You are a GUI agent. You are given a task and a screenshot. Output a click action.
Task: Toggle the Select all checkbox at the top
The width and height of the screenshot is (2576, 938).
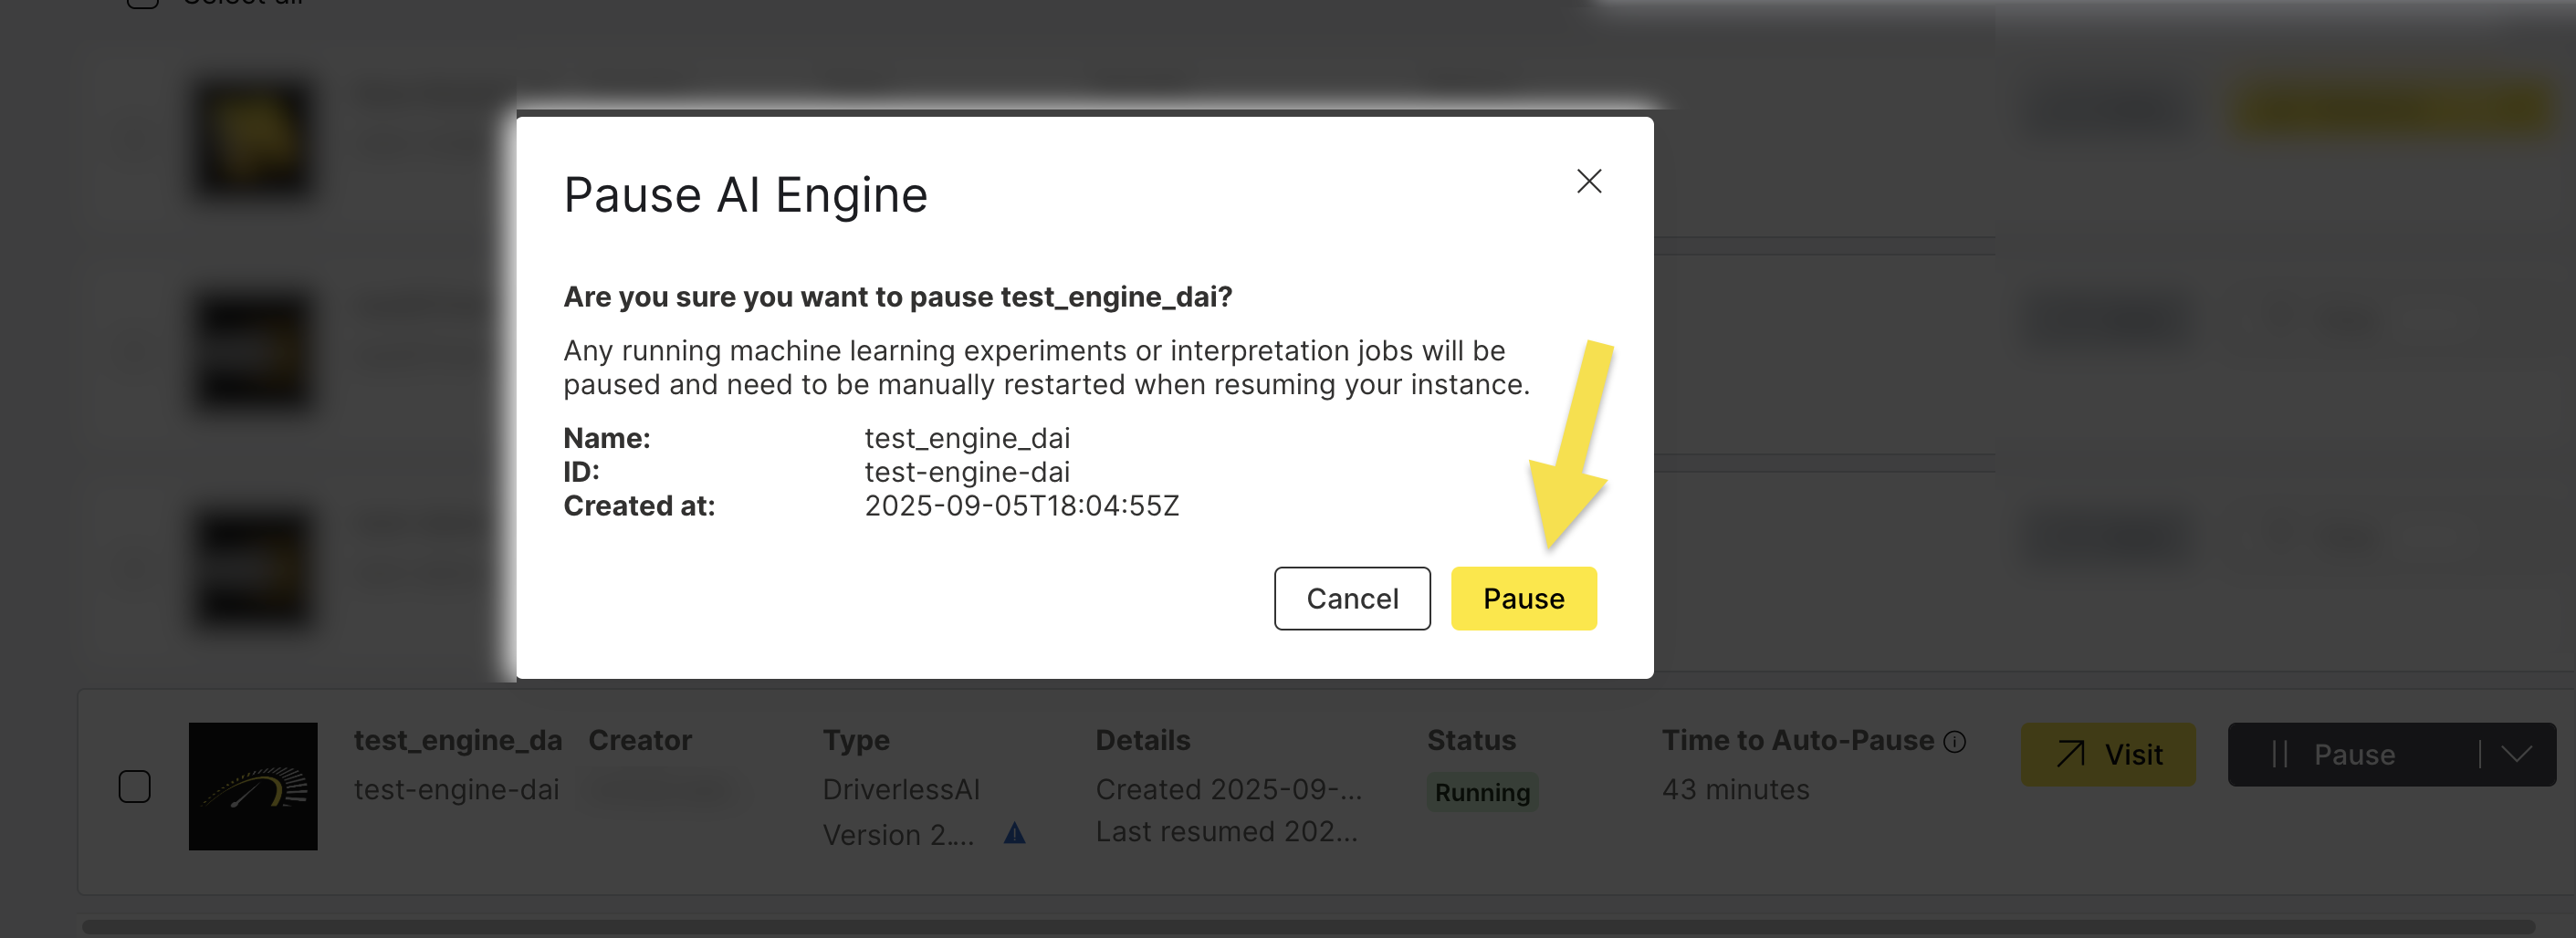click(142, 2)
